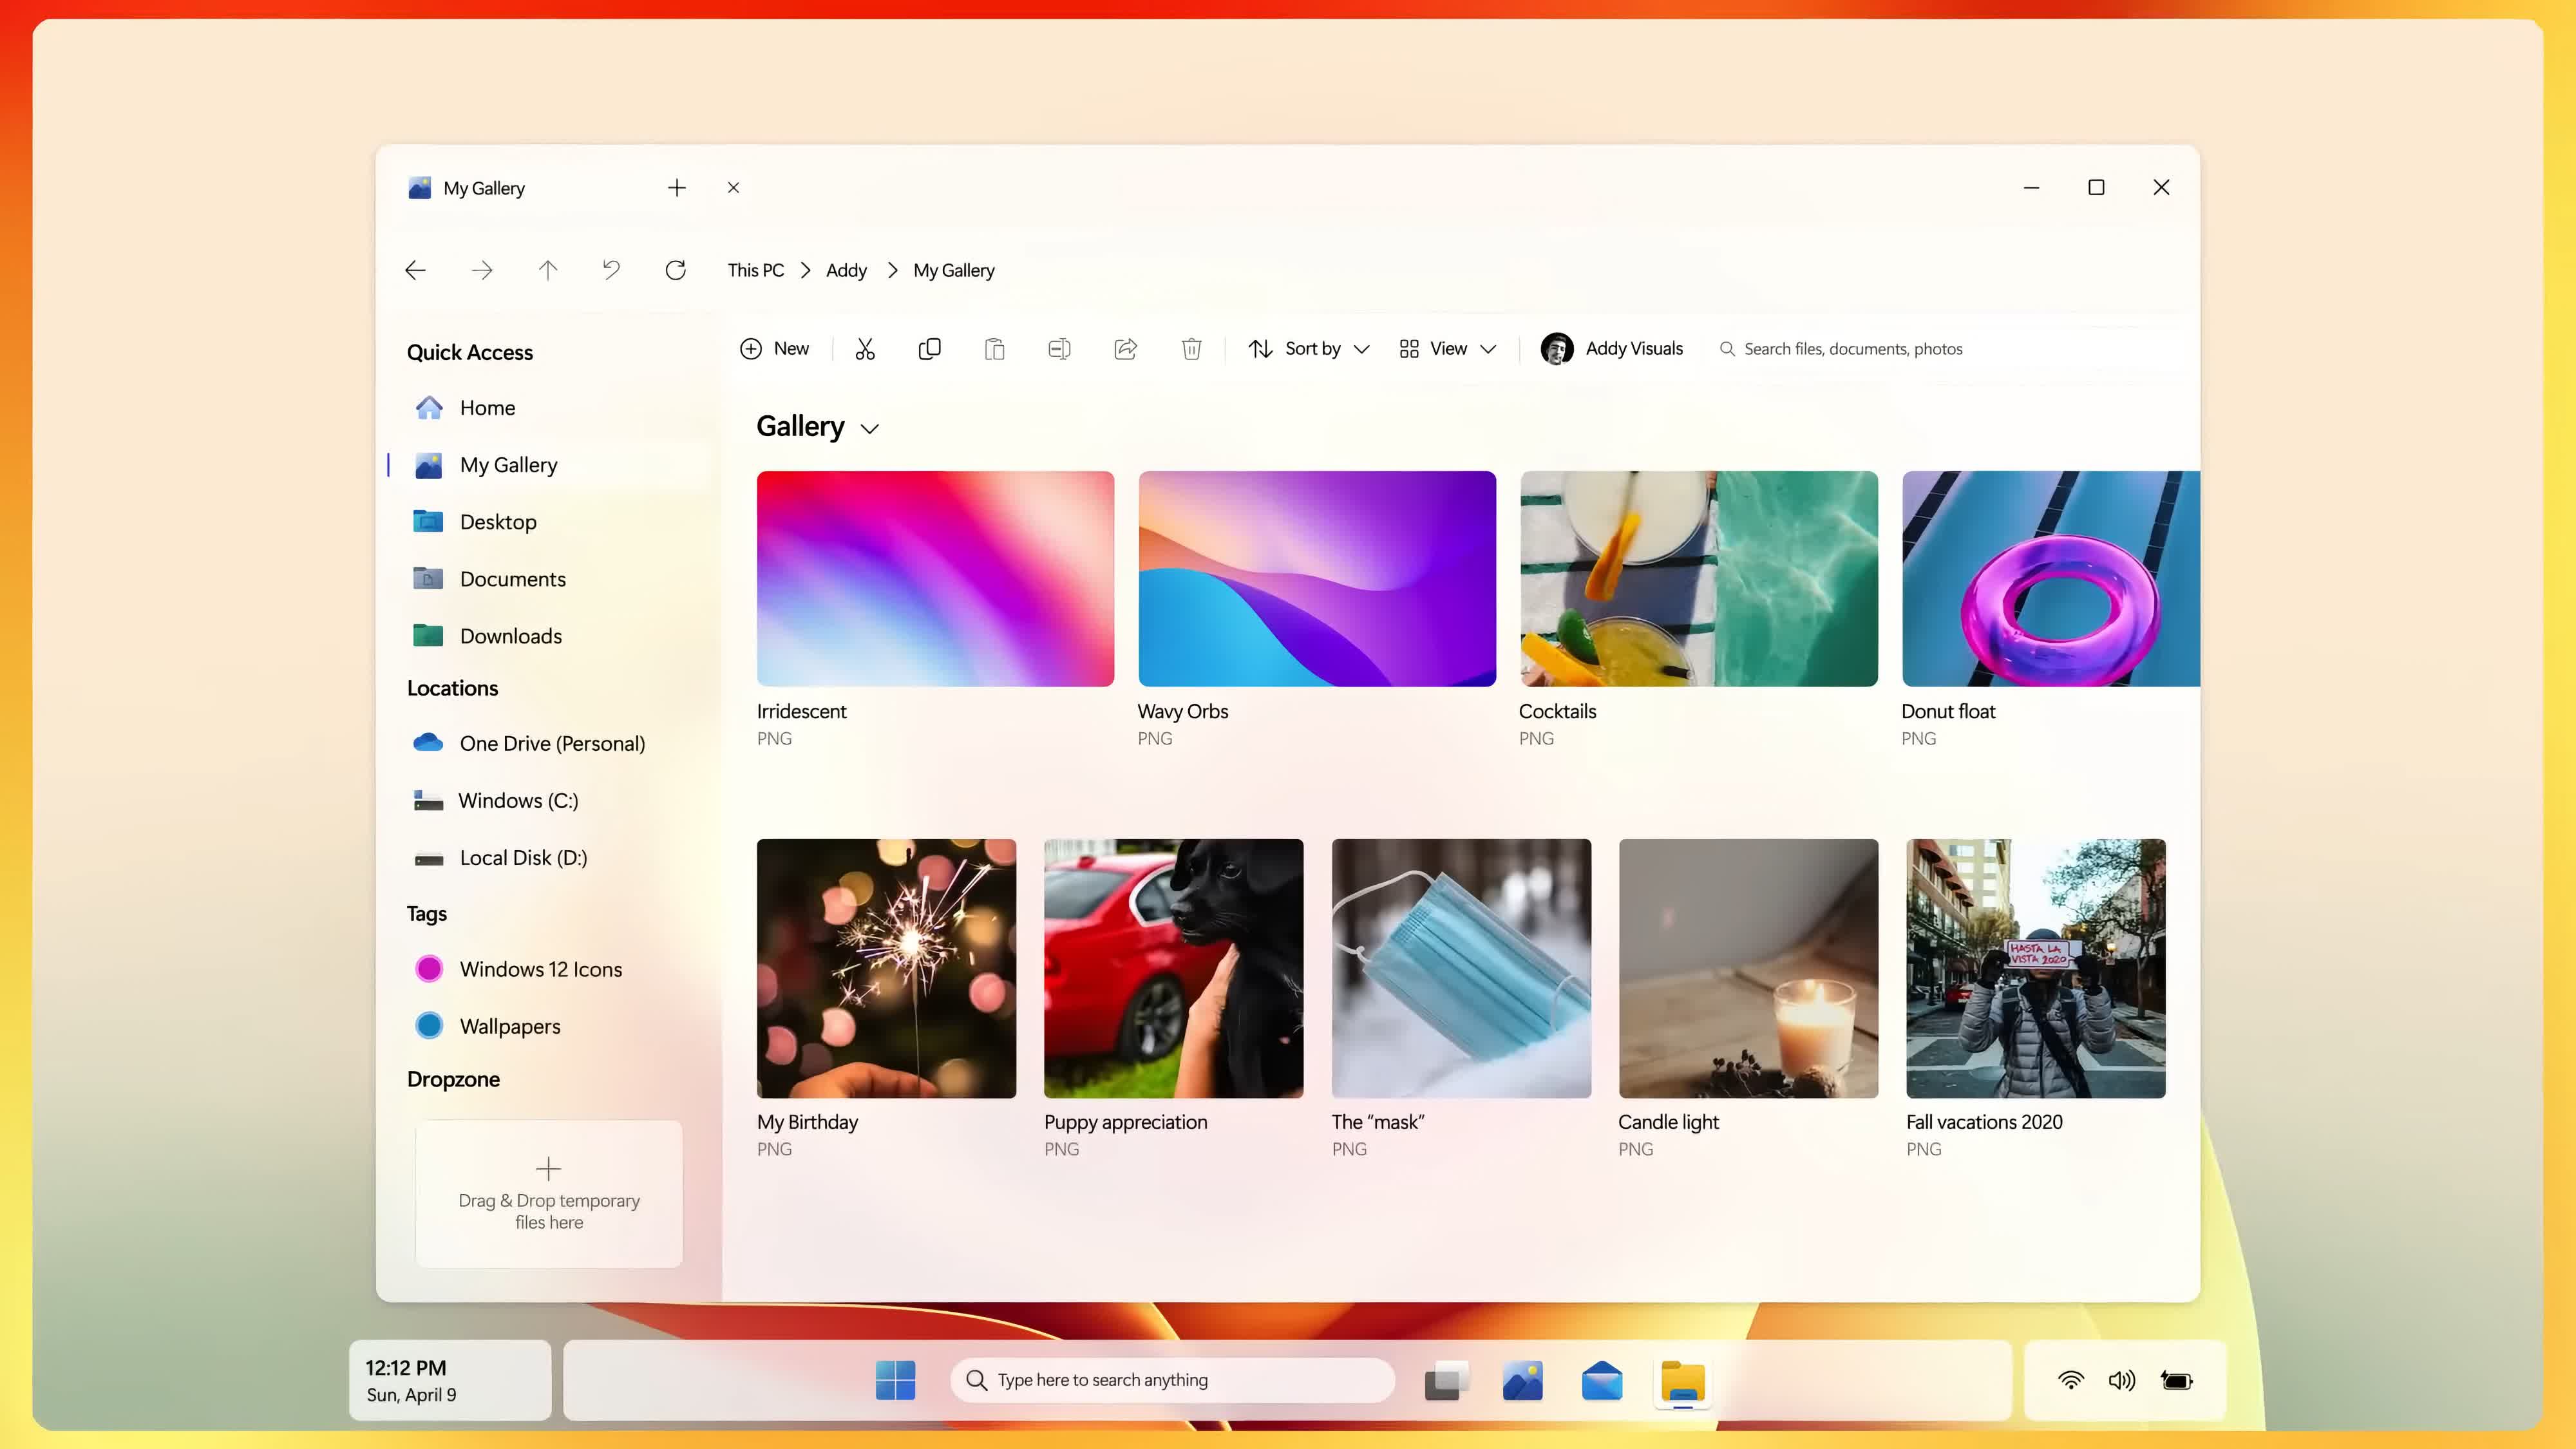Select the My Birthday sparkler image
Screen dimensions: 2576x1449
886,968
